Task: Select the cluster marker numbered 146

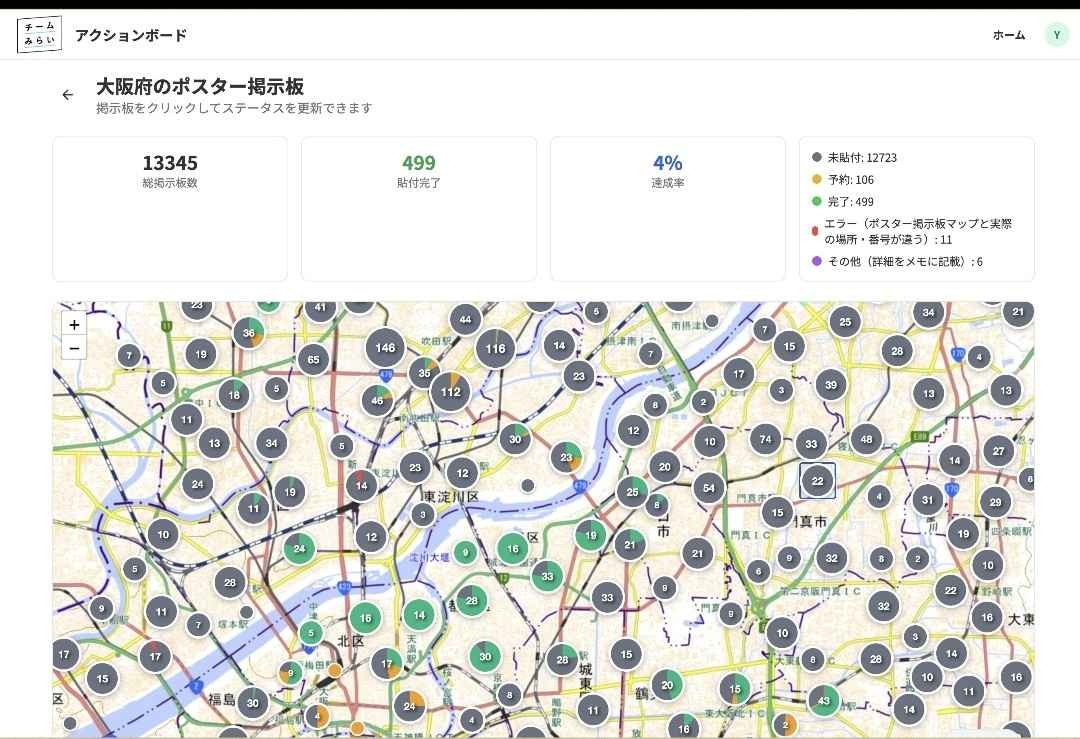Action: tap(385, 348)
